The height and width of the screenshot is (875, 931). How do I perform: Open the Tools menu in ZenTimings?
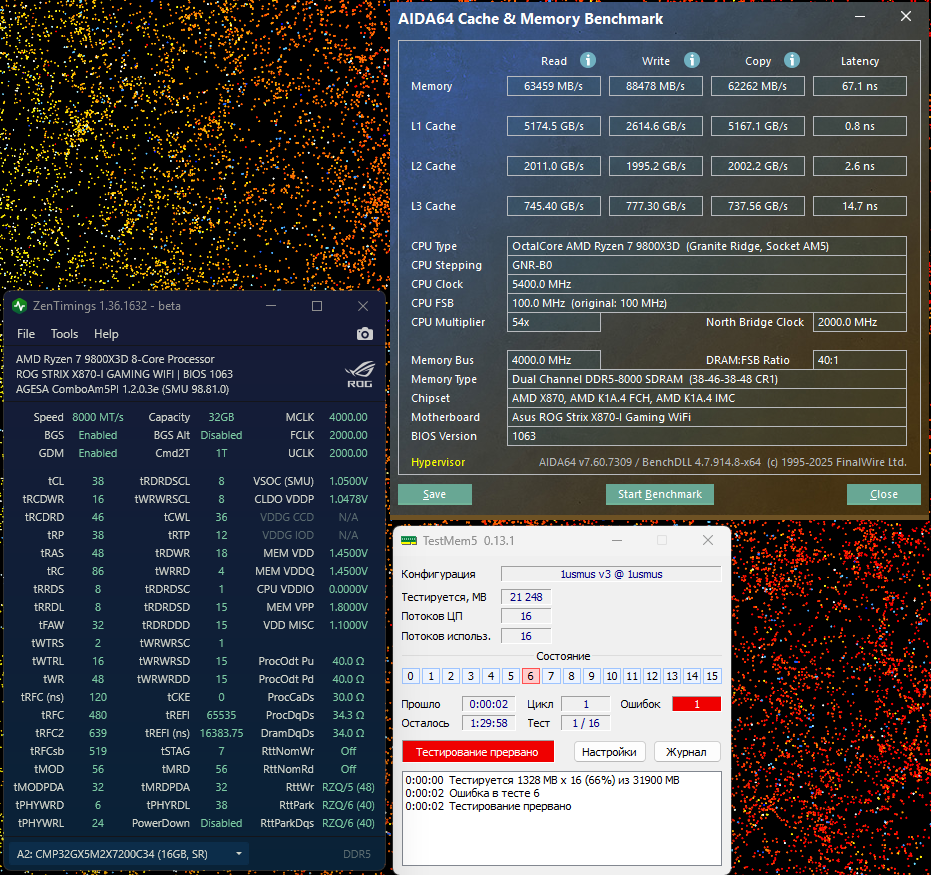coord(64,334)
